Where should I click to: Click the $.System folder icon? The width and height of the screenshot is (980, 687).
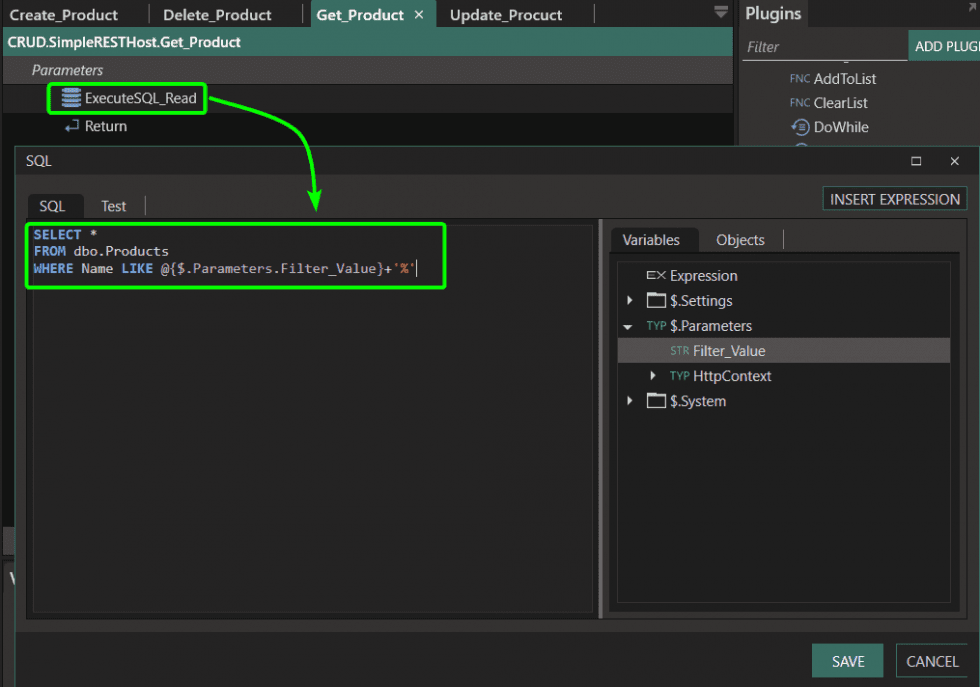click(656, 401)
